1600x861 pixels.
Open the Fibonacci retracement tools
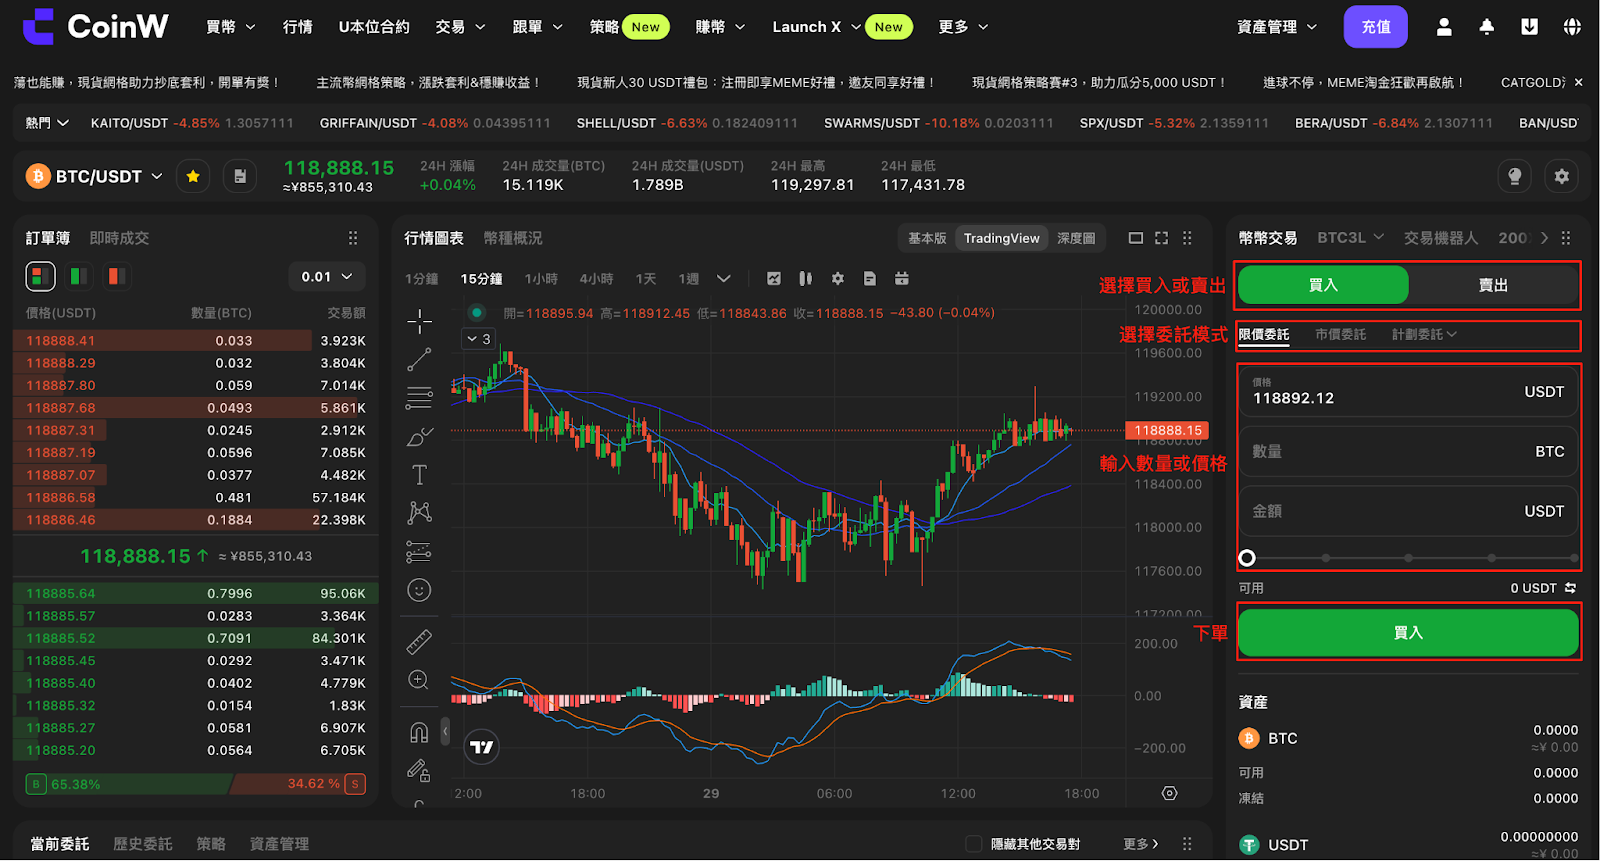coord(420,398)
